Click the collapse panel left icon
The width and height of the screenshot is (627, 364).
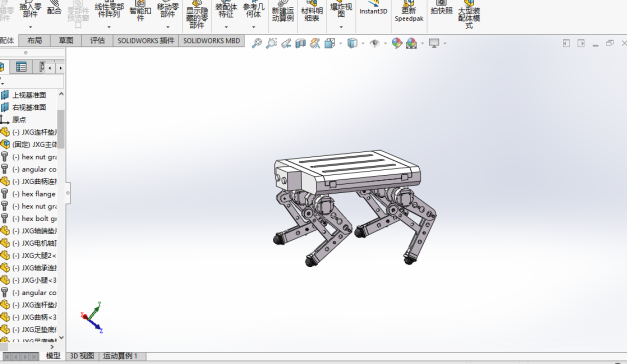tap(566, 43)
